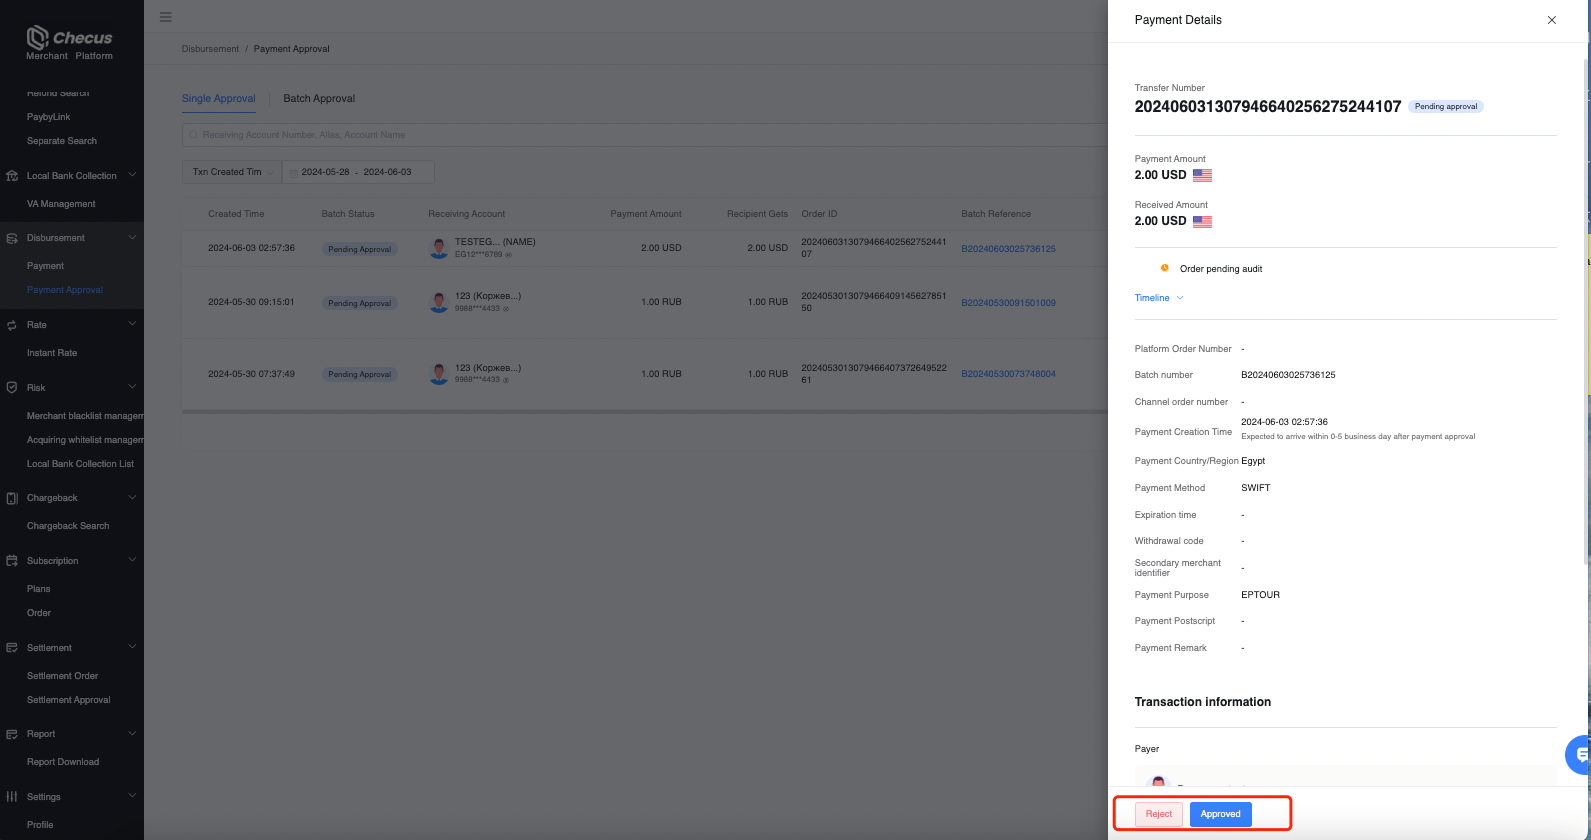Click the 2024-06-03 end date field
The width and height of the screenshot is (1591, 840).
click(388, 172)
